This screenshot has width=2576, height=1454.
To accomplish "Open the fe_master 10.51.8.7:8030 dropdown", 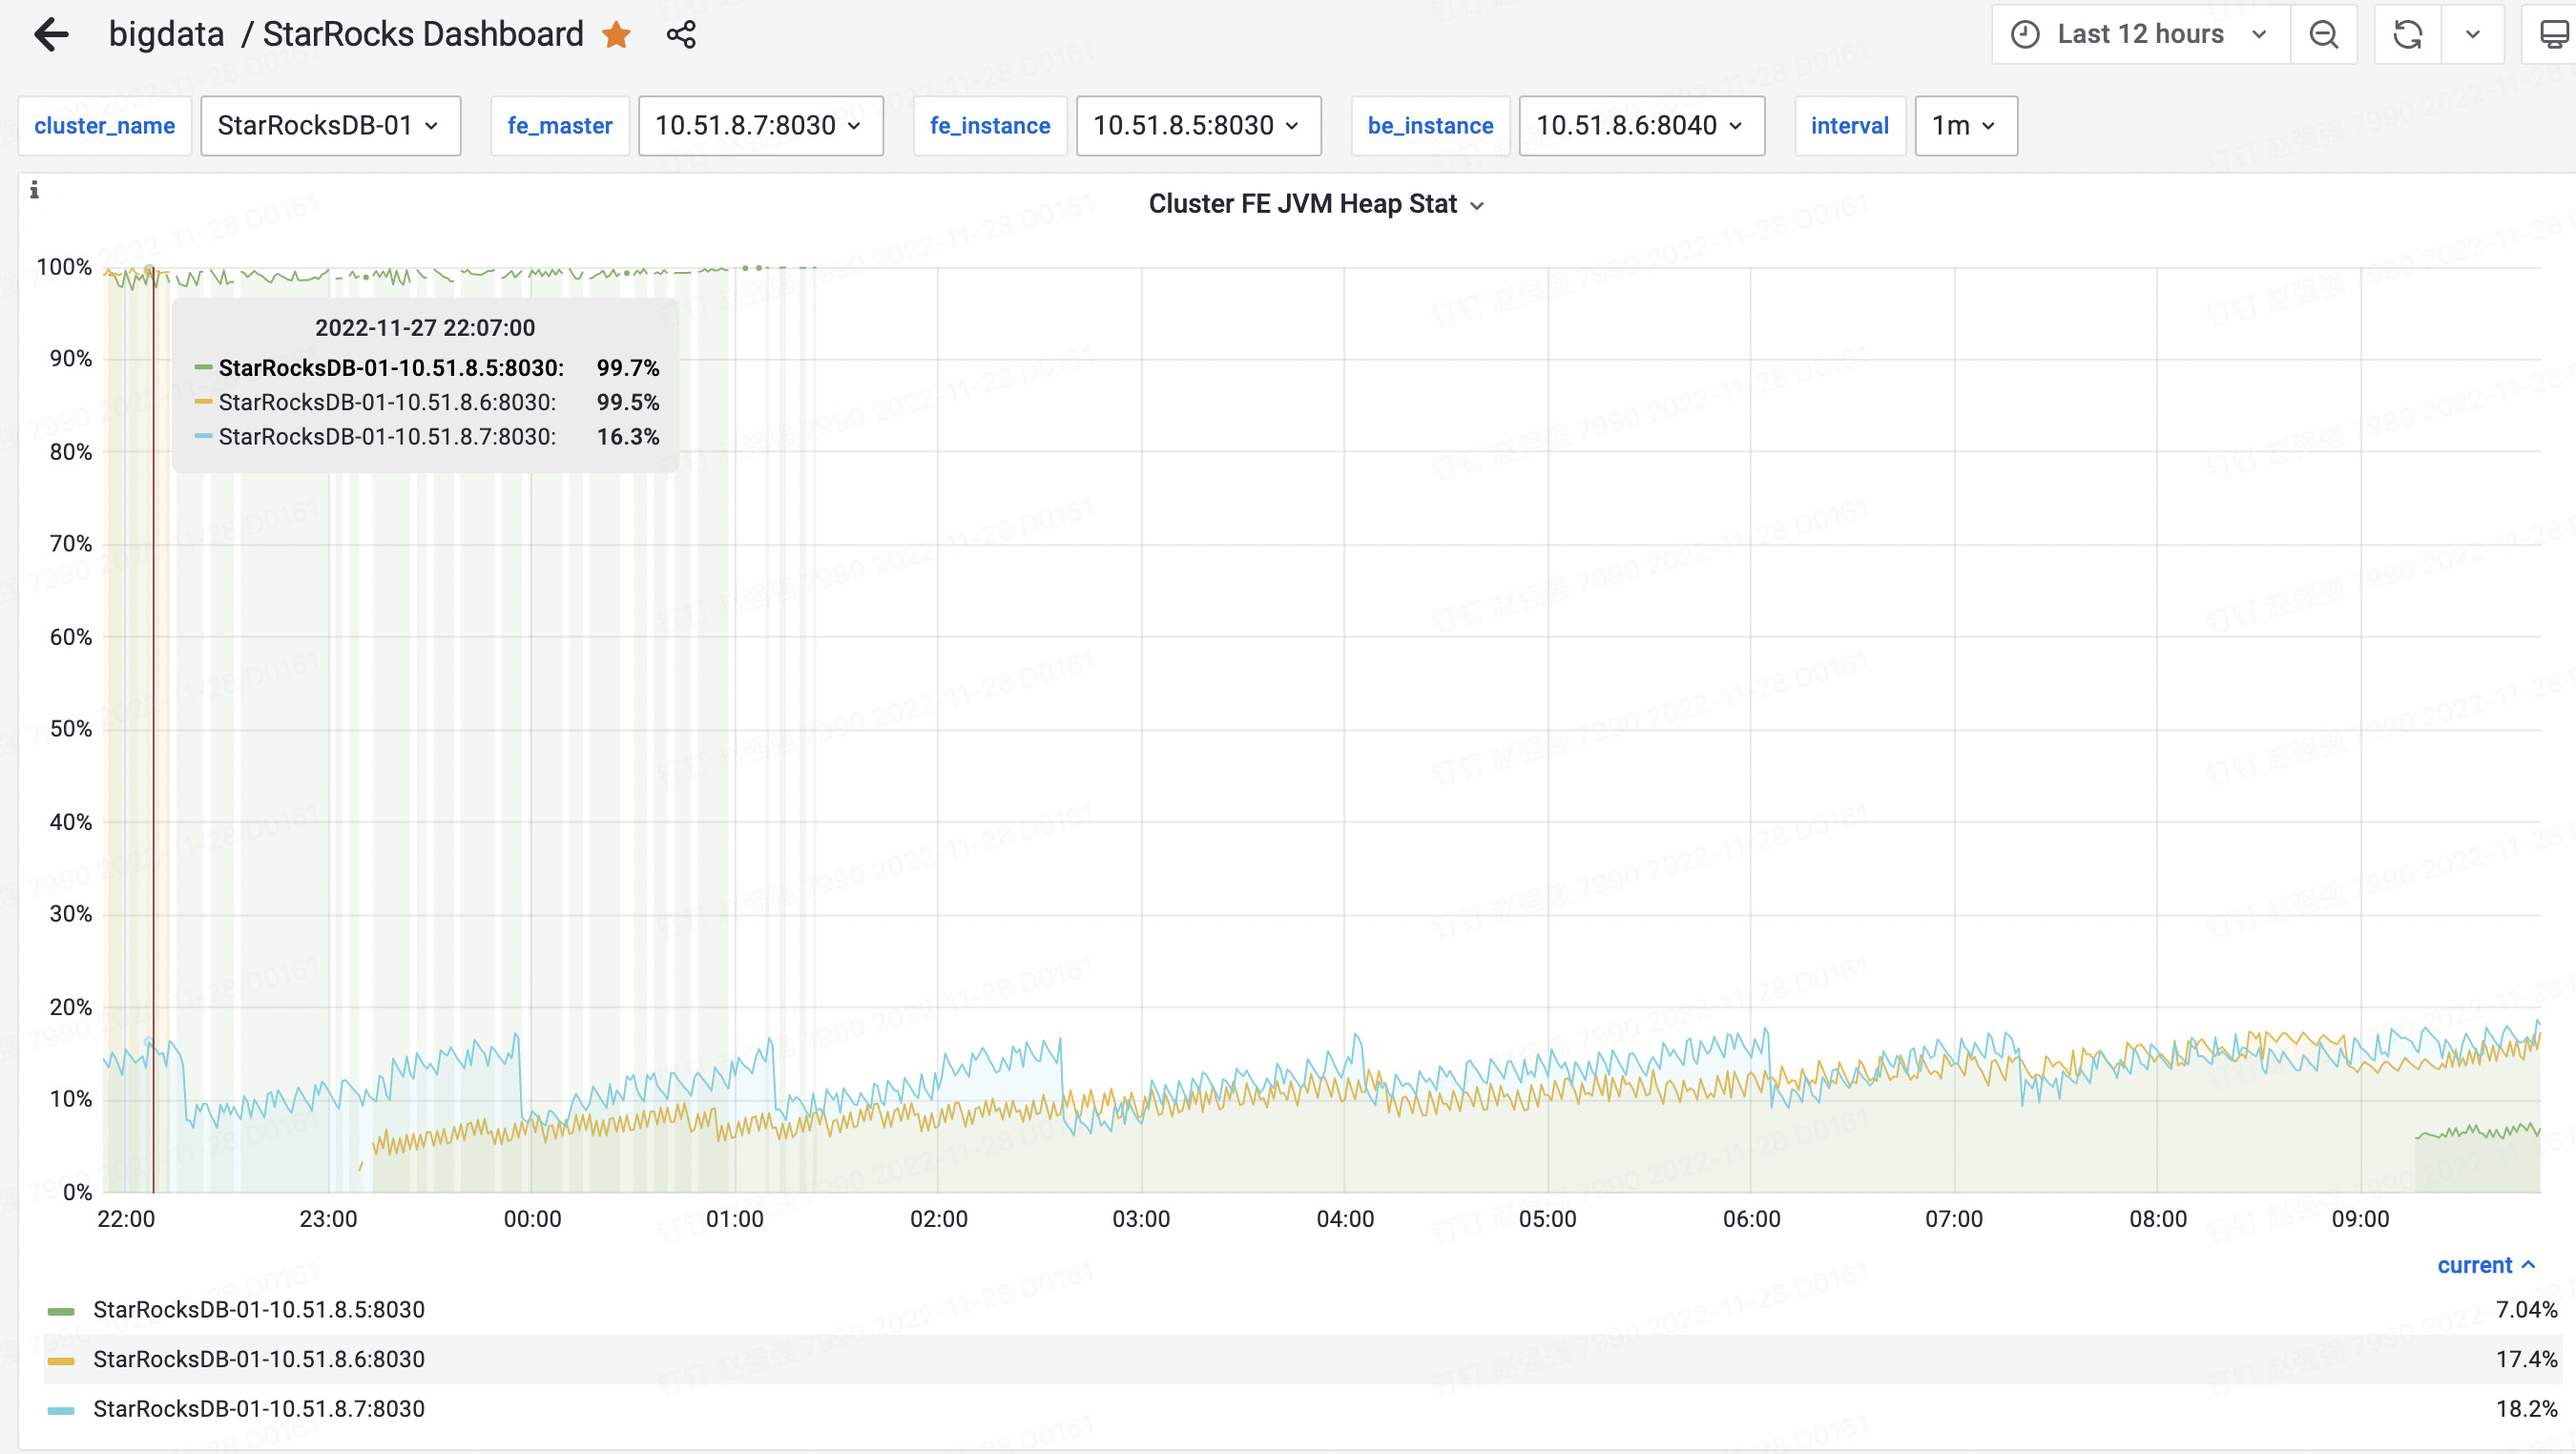I will point(760,126).
